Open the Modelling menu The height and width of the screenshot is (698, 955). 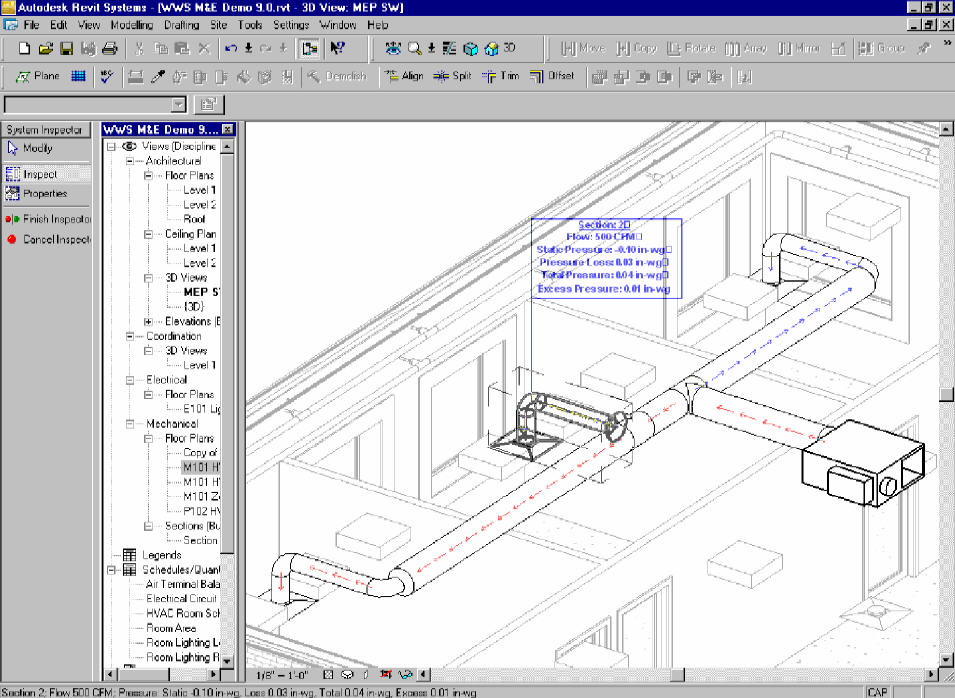tap(132, 25)
